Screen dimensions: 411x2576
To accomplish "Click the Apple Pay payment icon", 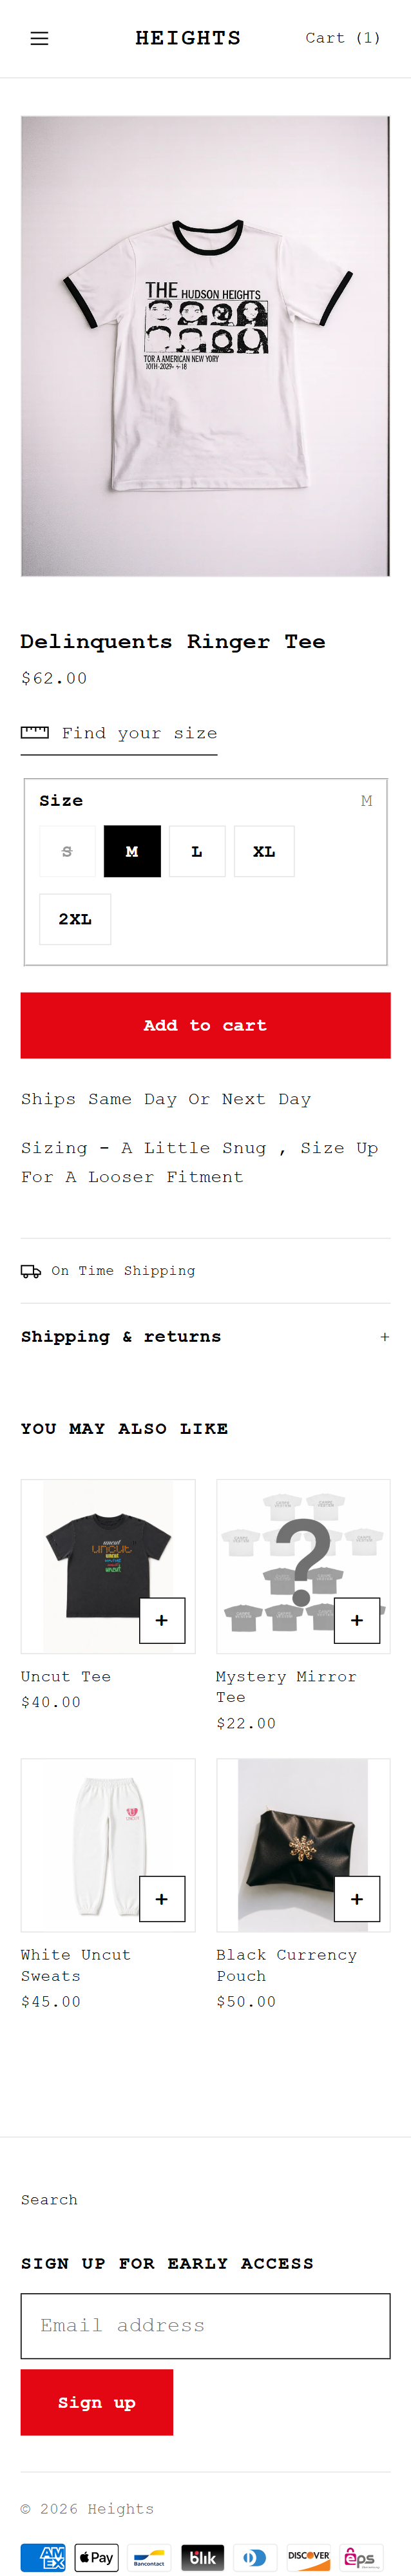I will [x=96, y=2557].
